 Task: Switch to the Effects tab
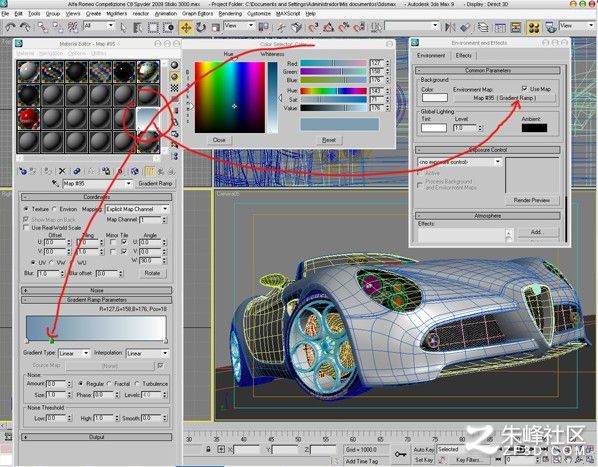(464, 56)
